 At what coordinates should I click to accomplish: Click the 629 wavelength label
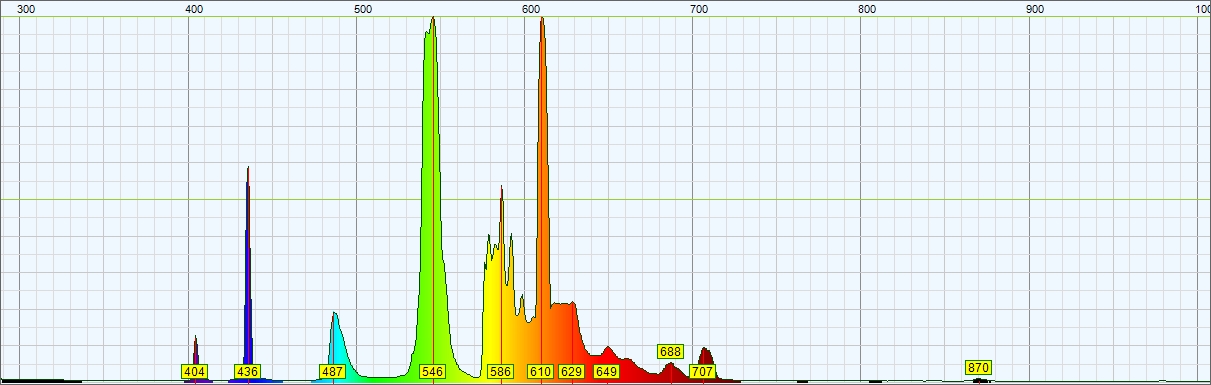(571, 371)
